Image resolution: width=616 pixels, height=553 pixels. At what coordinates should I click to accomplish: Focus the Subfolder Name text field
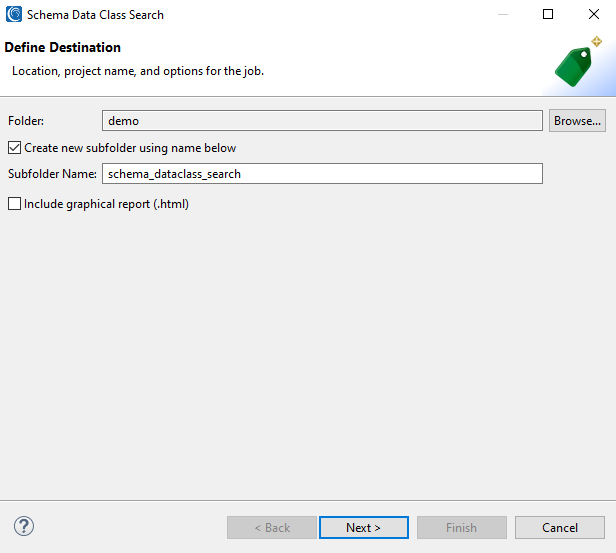pyautogui.click(x=322, y=174)
